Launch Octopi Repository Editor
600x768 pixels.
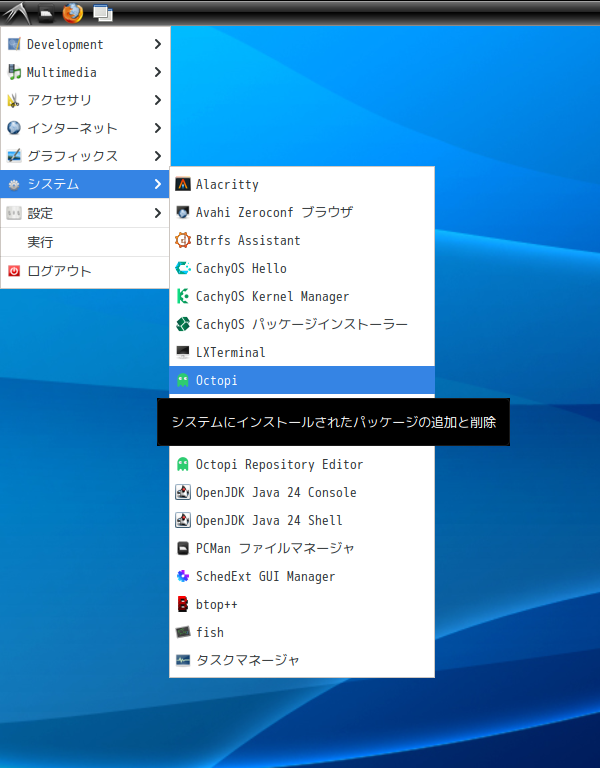tap(302, 464)
